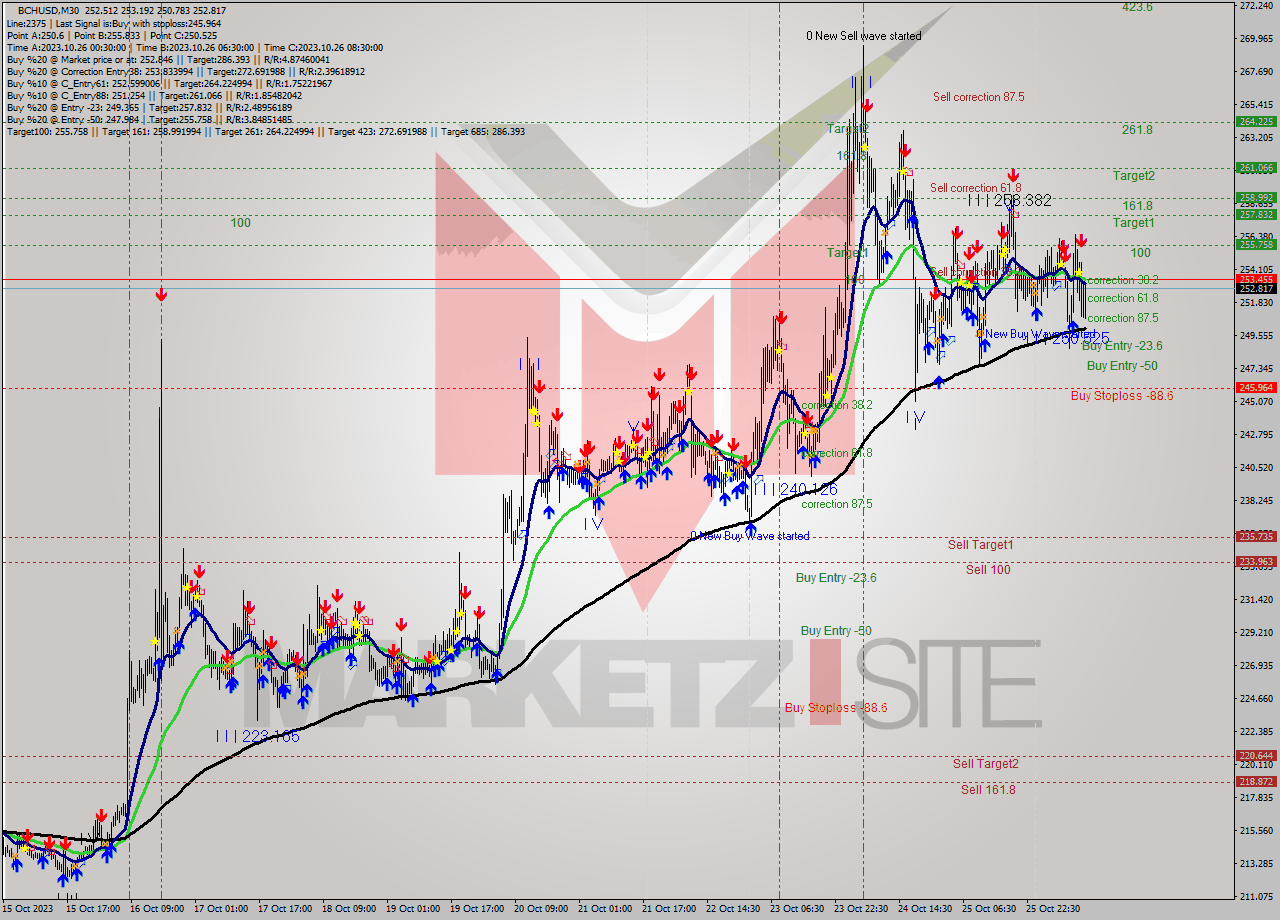Click the '0 New Sell wave started' label
Screen dimensions: 1280x920
(x=864, y=36)
